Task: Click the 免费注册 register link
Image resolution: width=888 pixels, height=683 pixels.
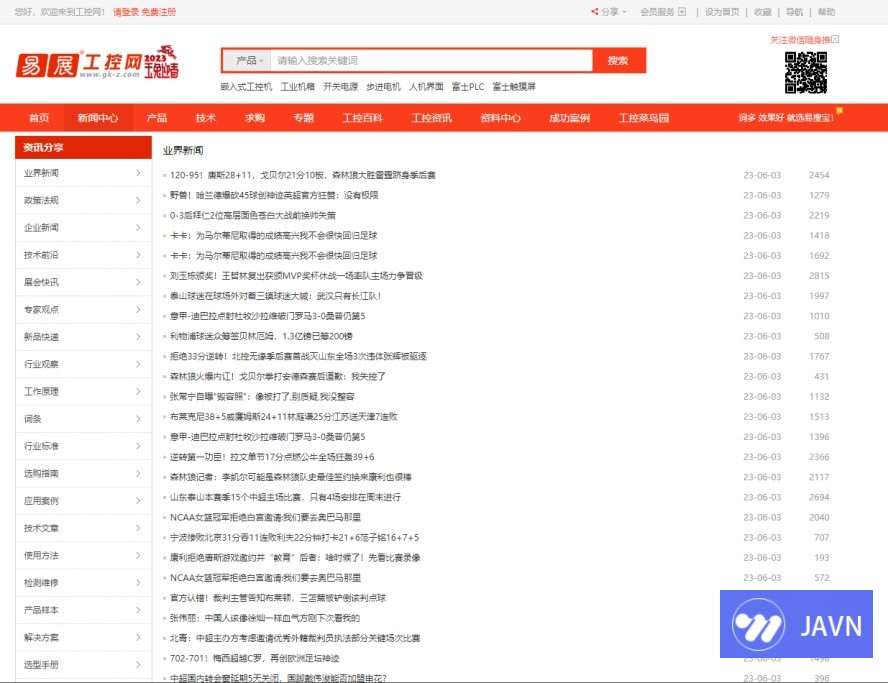Action: (x=159, y=12)
